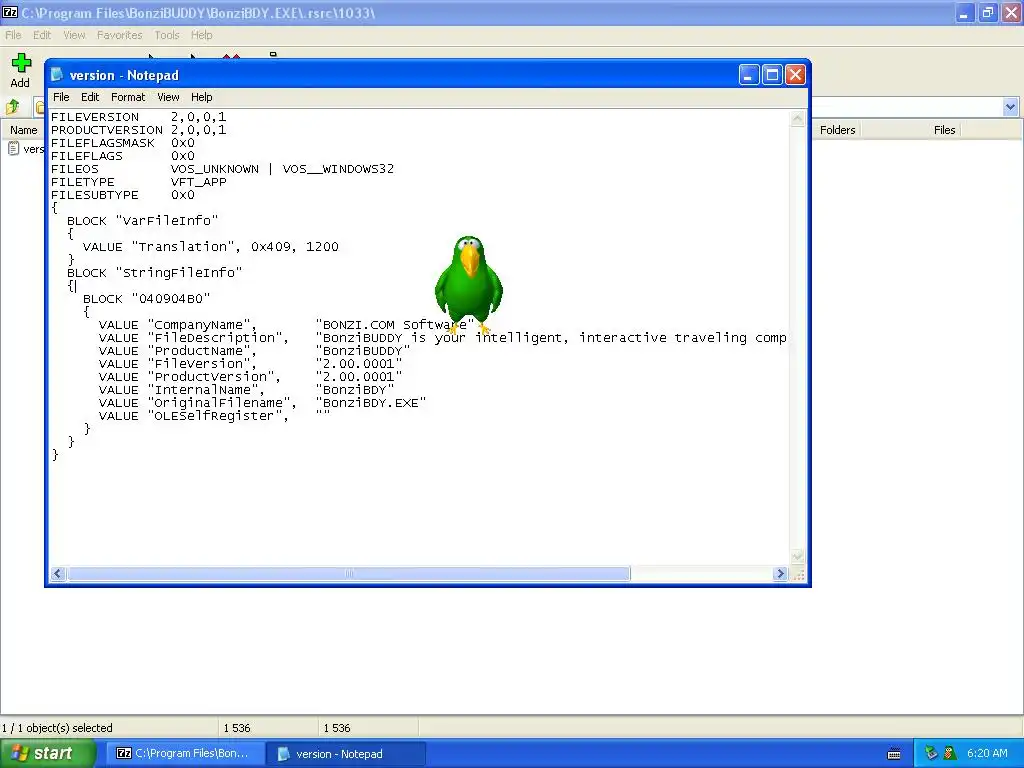Select the version file icon in 7-Zip list

pos(14,149)
